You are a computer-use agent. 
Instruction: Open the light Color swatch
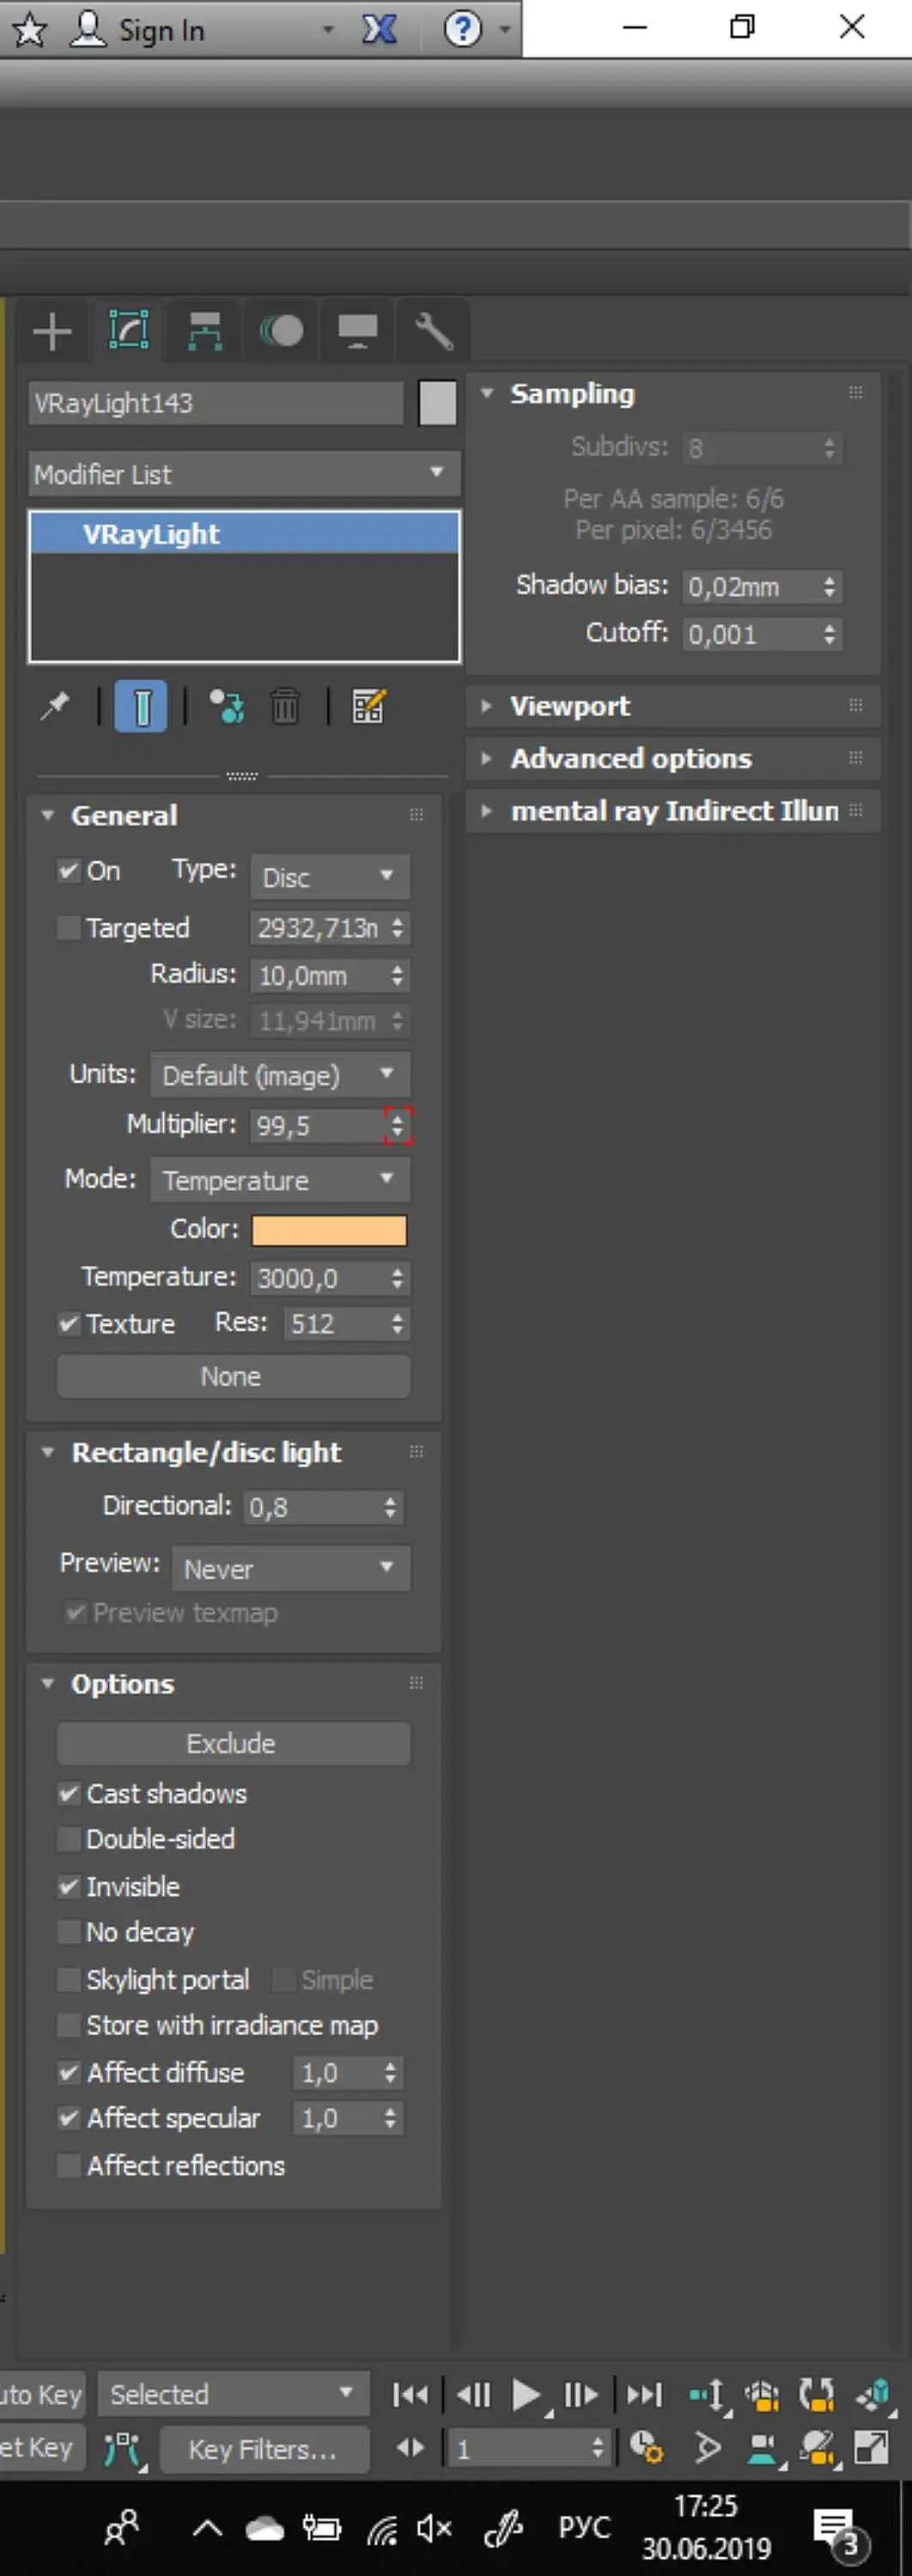(329, 1230)
